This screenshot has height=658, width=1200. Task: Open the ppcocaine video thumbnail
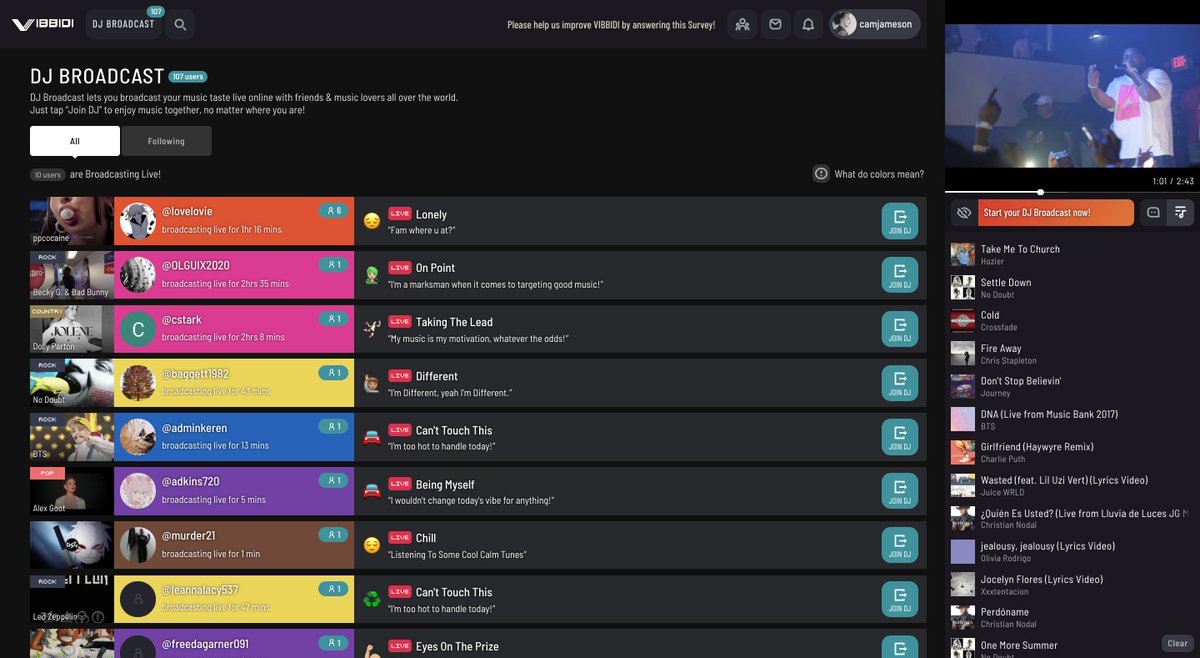[71, 221]
